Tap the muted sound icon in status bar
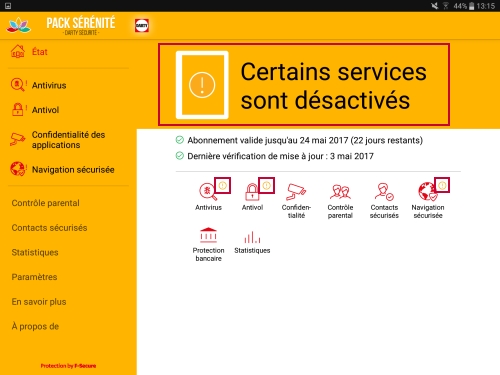Viewport: 500px width, 375px height. [434, 6]
